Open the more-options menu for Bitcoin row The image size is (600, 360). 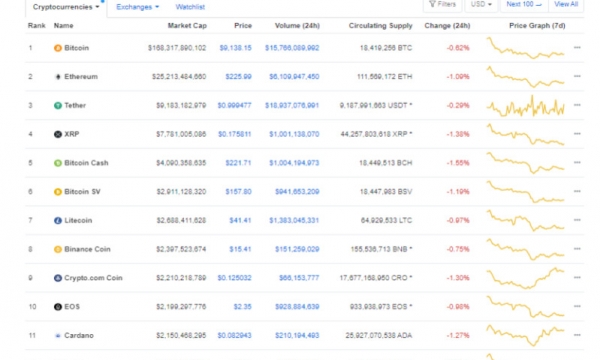point(577,47)
